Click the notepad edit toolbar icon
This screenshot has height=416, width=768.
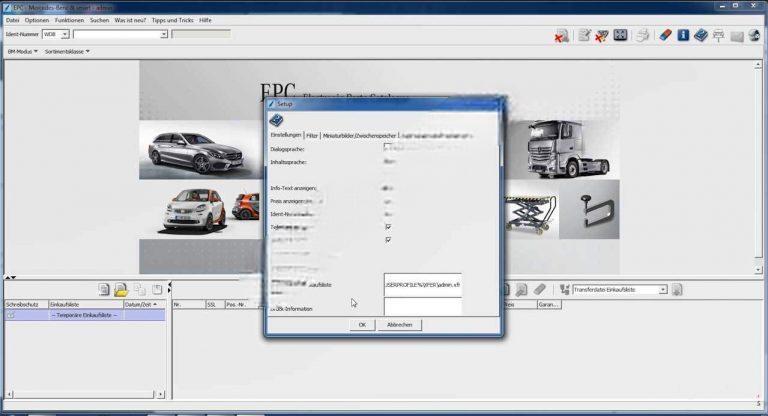point(584,35)
